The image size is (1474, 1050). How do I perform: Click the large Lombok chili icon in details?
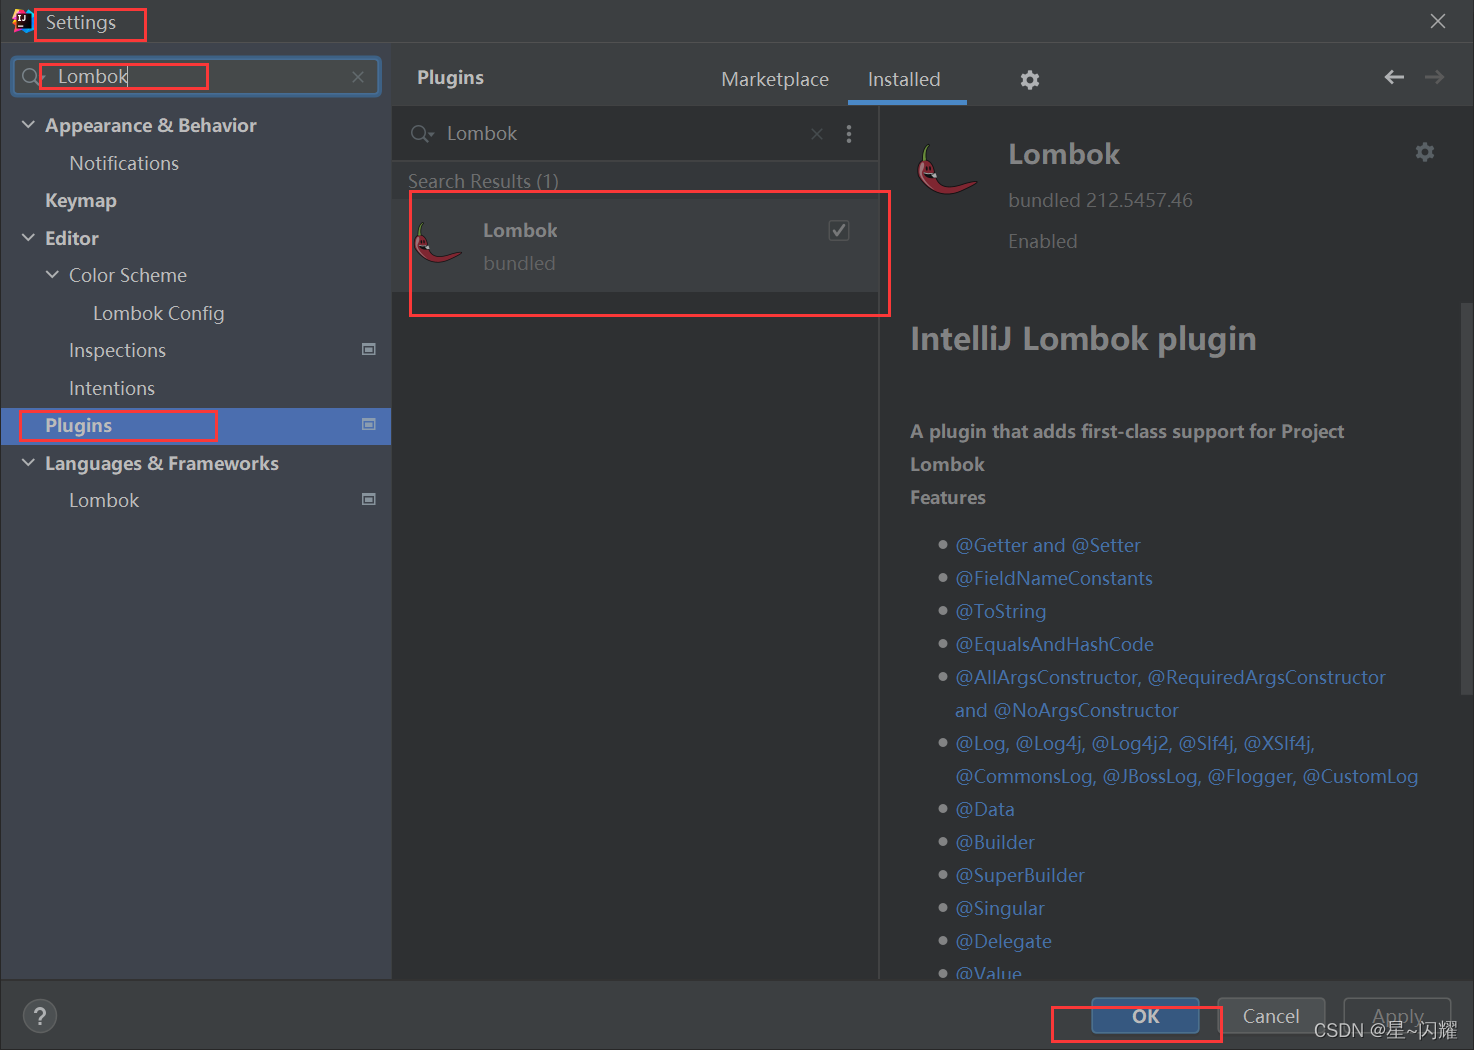click(945, 169)
